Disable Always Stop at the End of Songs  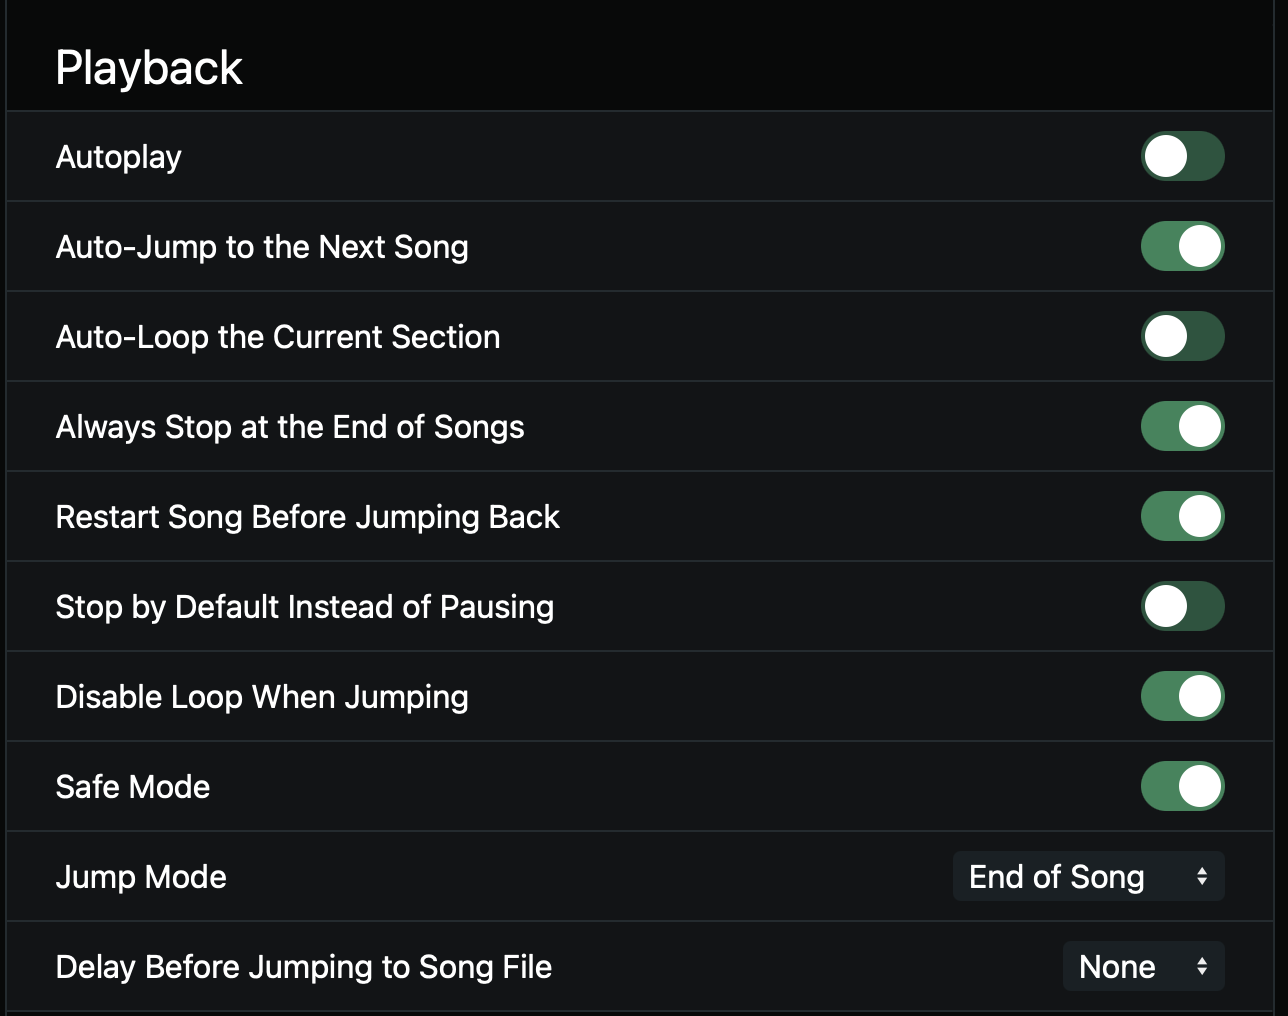click(1183, 426)
